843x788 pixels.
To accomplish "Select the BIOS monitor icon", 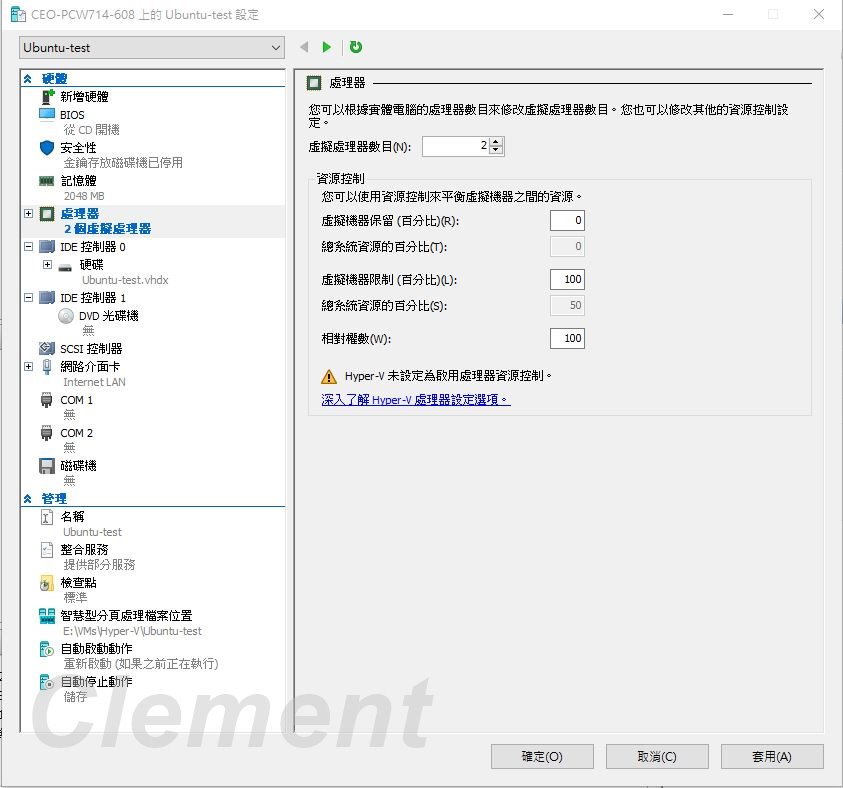I will [47, 114].
